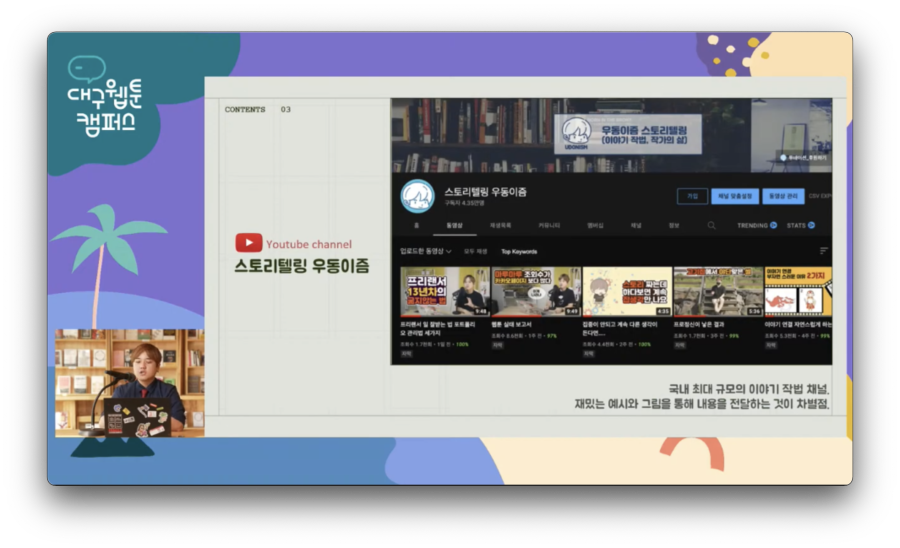900x548 pixels.
Task: Expand the 업로드한 동영상 dropdown
Action: point(425,251)
